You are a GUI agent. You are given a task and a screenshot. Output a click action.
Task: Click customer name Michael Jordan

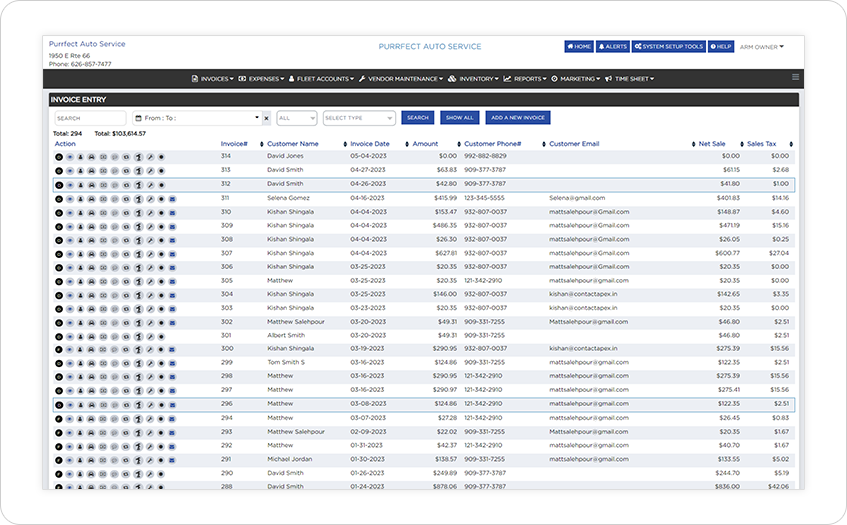pos(290,460)
